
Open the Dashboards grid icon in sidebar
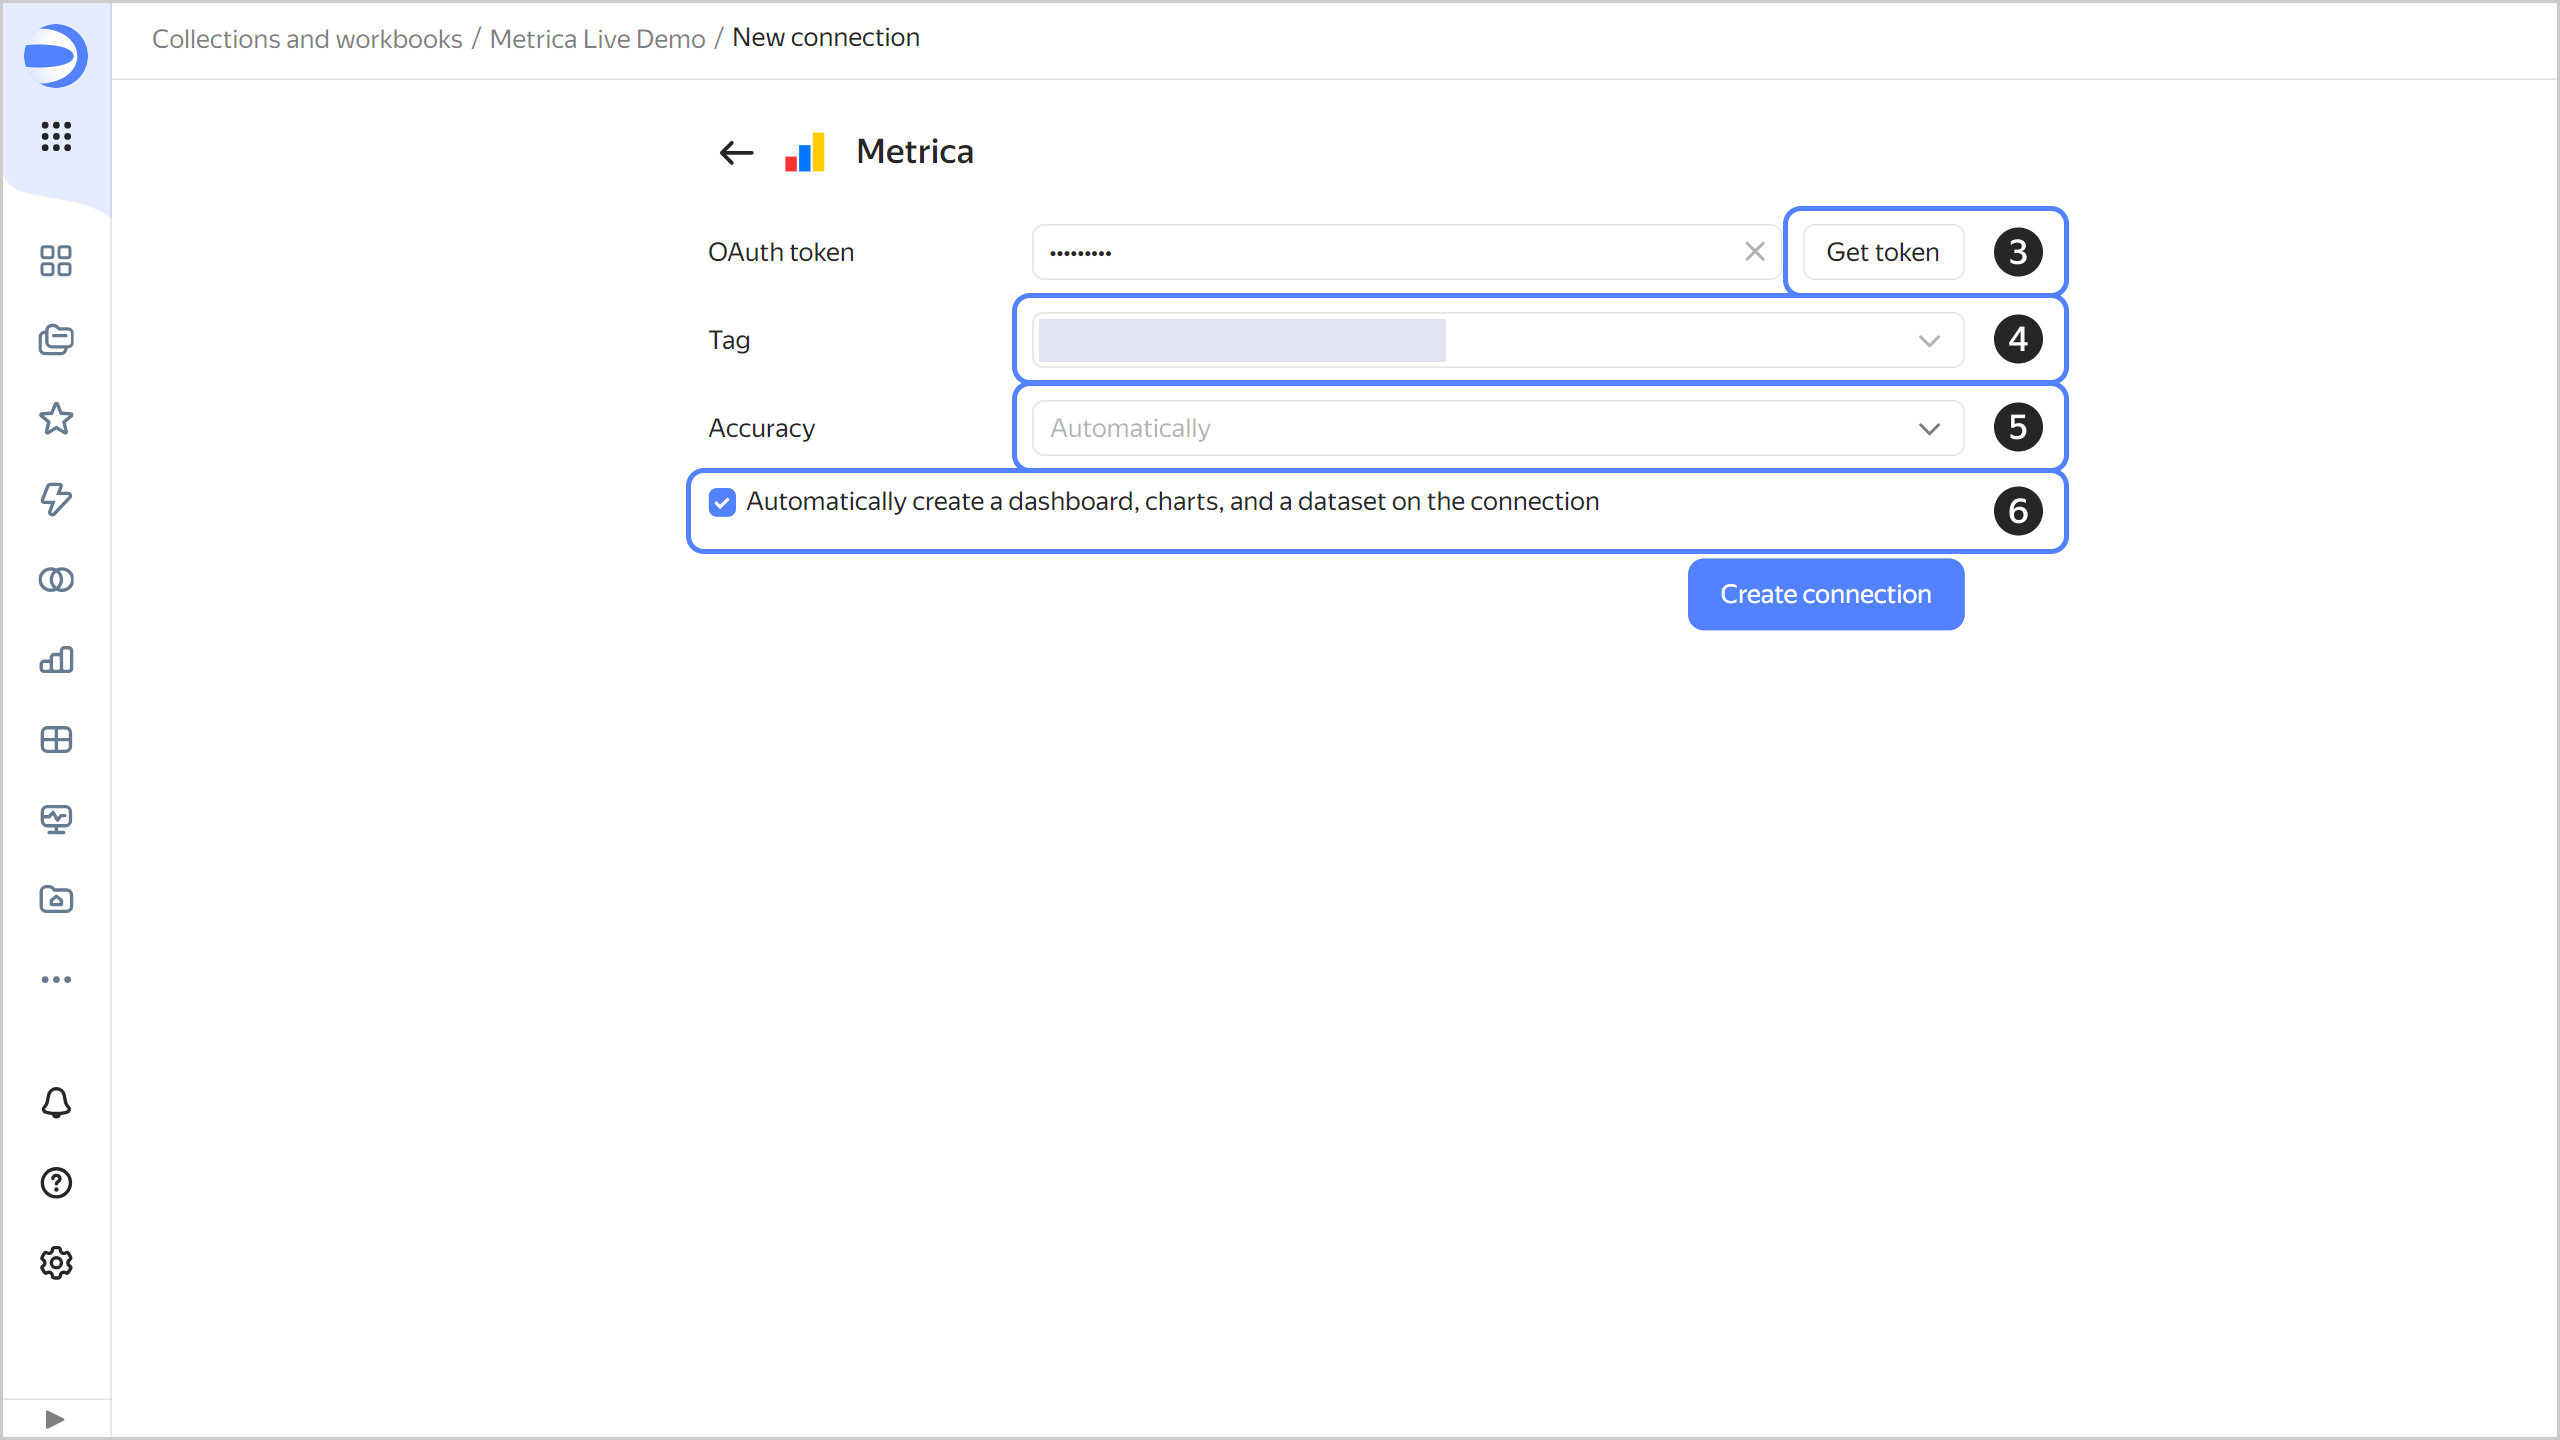56,740
